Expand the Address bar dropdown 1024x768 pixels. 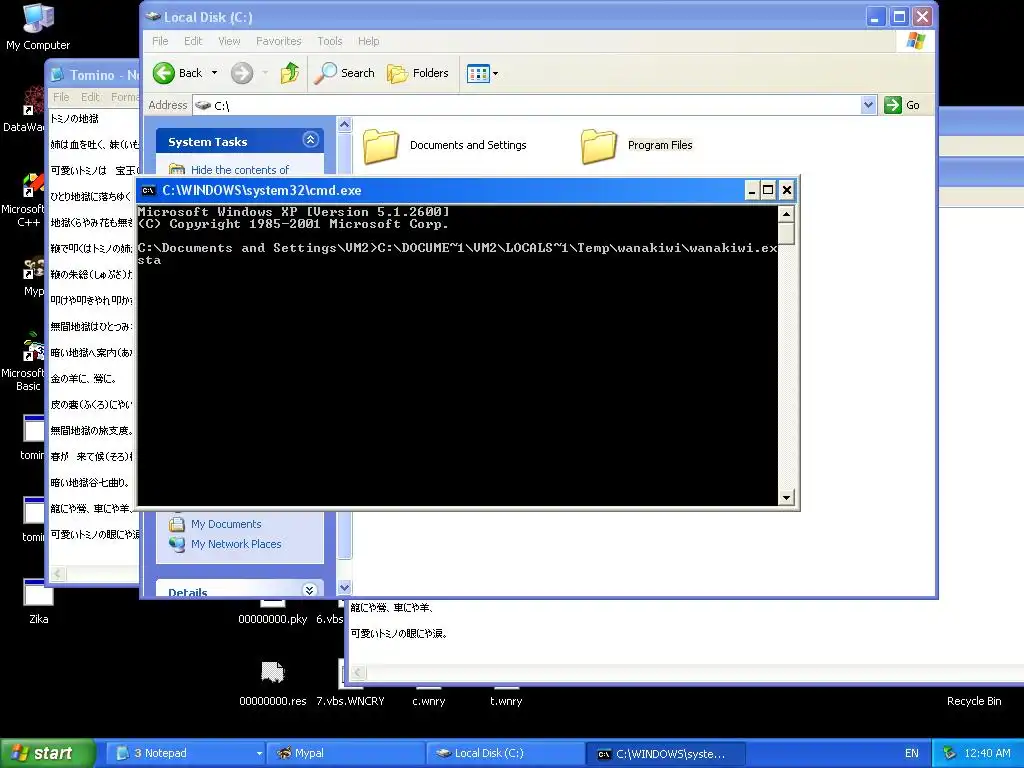click(x=868, y=105)
